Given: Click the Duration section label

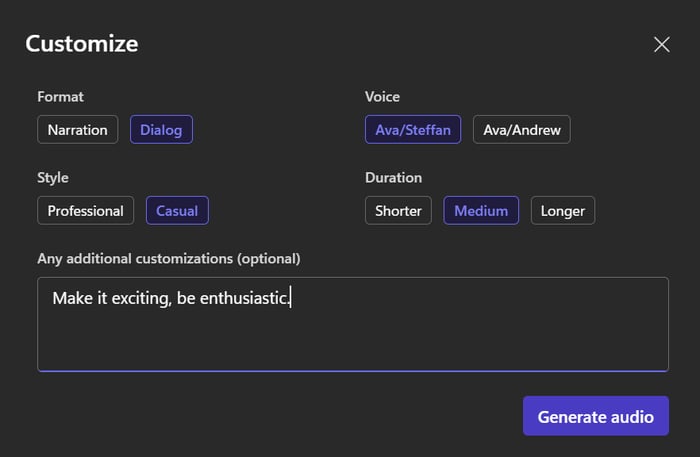Looking at the screenshot, I should [393, 177].
